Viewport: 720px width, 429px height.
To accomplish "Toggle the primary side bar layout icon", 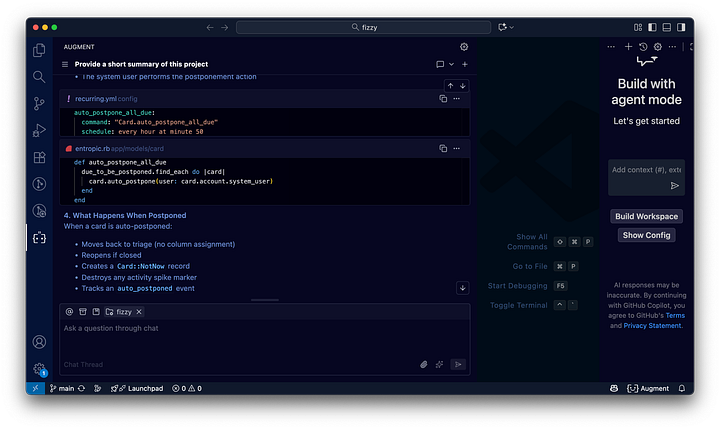I will (x=652, y=28).
